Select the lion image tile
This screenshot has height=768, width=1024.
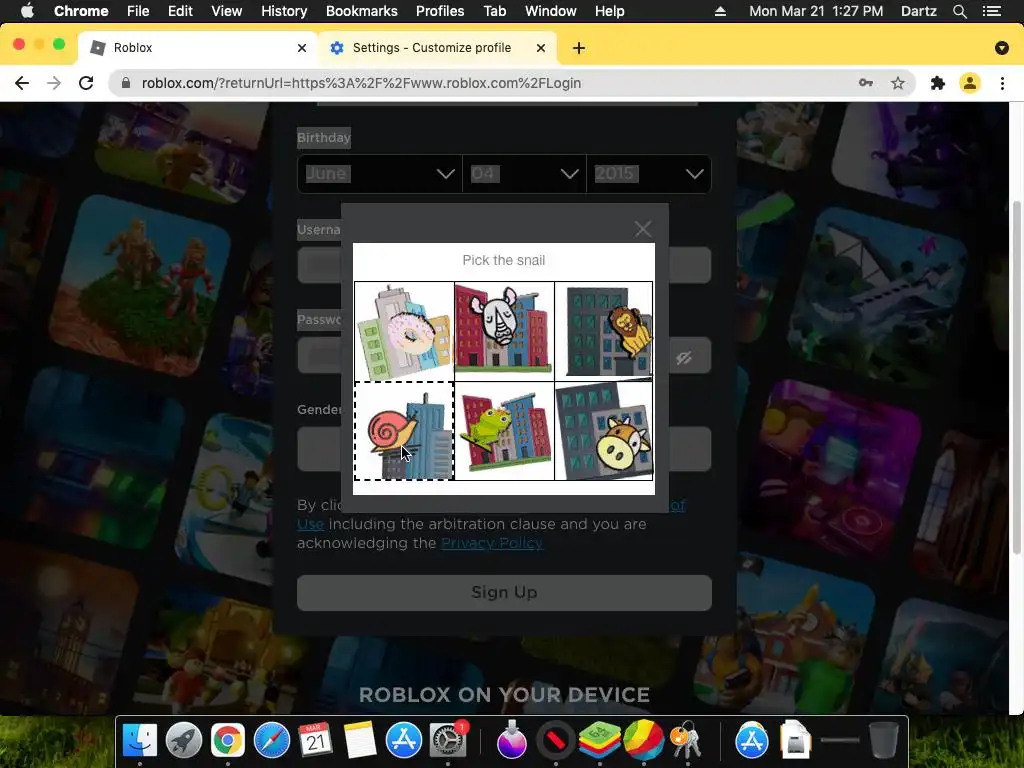(603, 332)
